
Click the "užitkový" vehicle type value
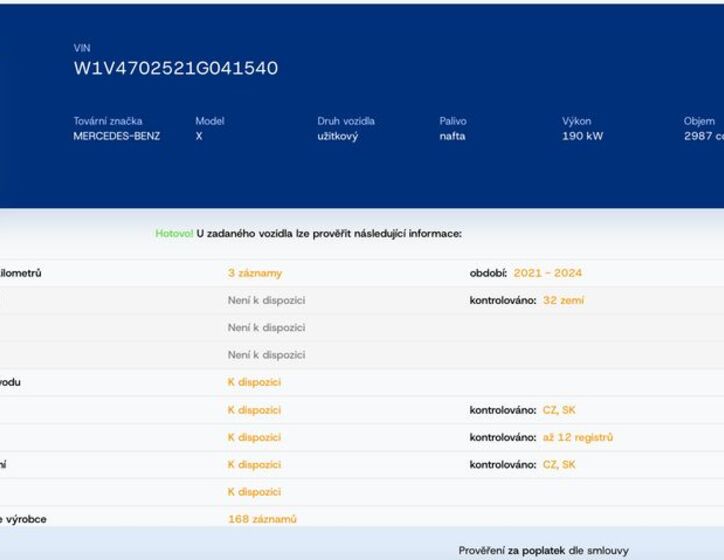(337, 136)
